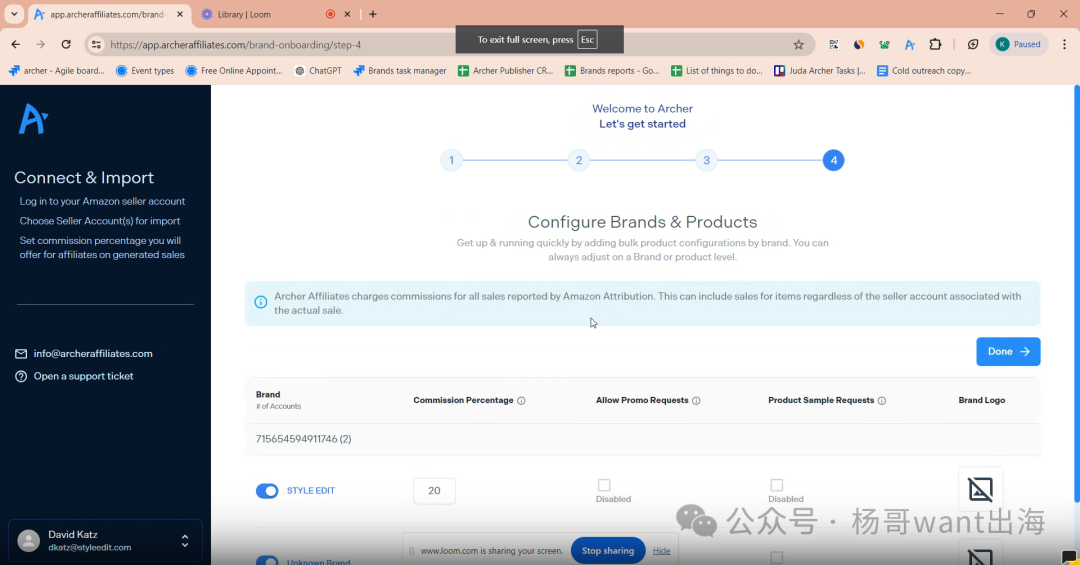
Task: Go to onboarding step 1
Action: point(451,161)
